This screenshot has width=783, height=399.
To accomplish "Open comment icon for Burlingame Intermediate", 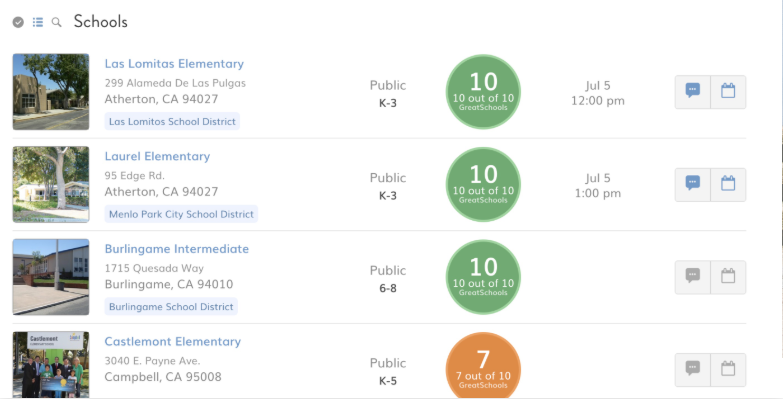I will click(x=693, y=277).
